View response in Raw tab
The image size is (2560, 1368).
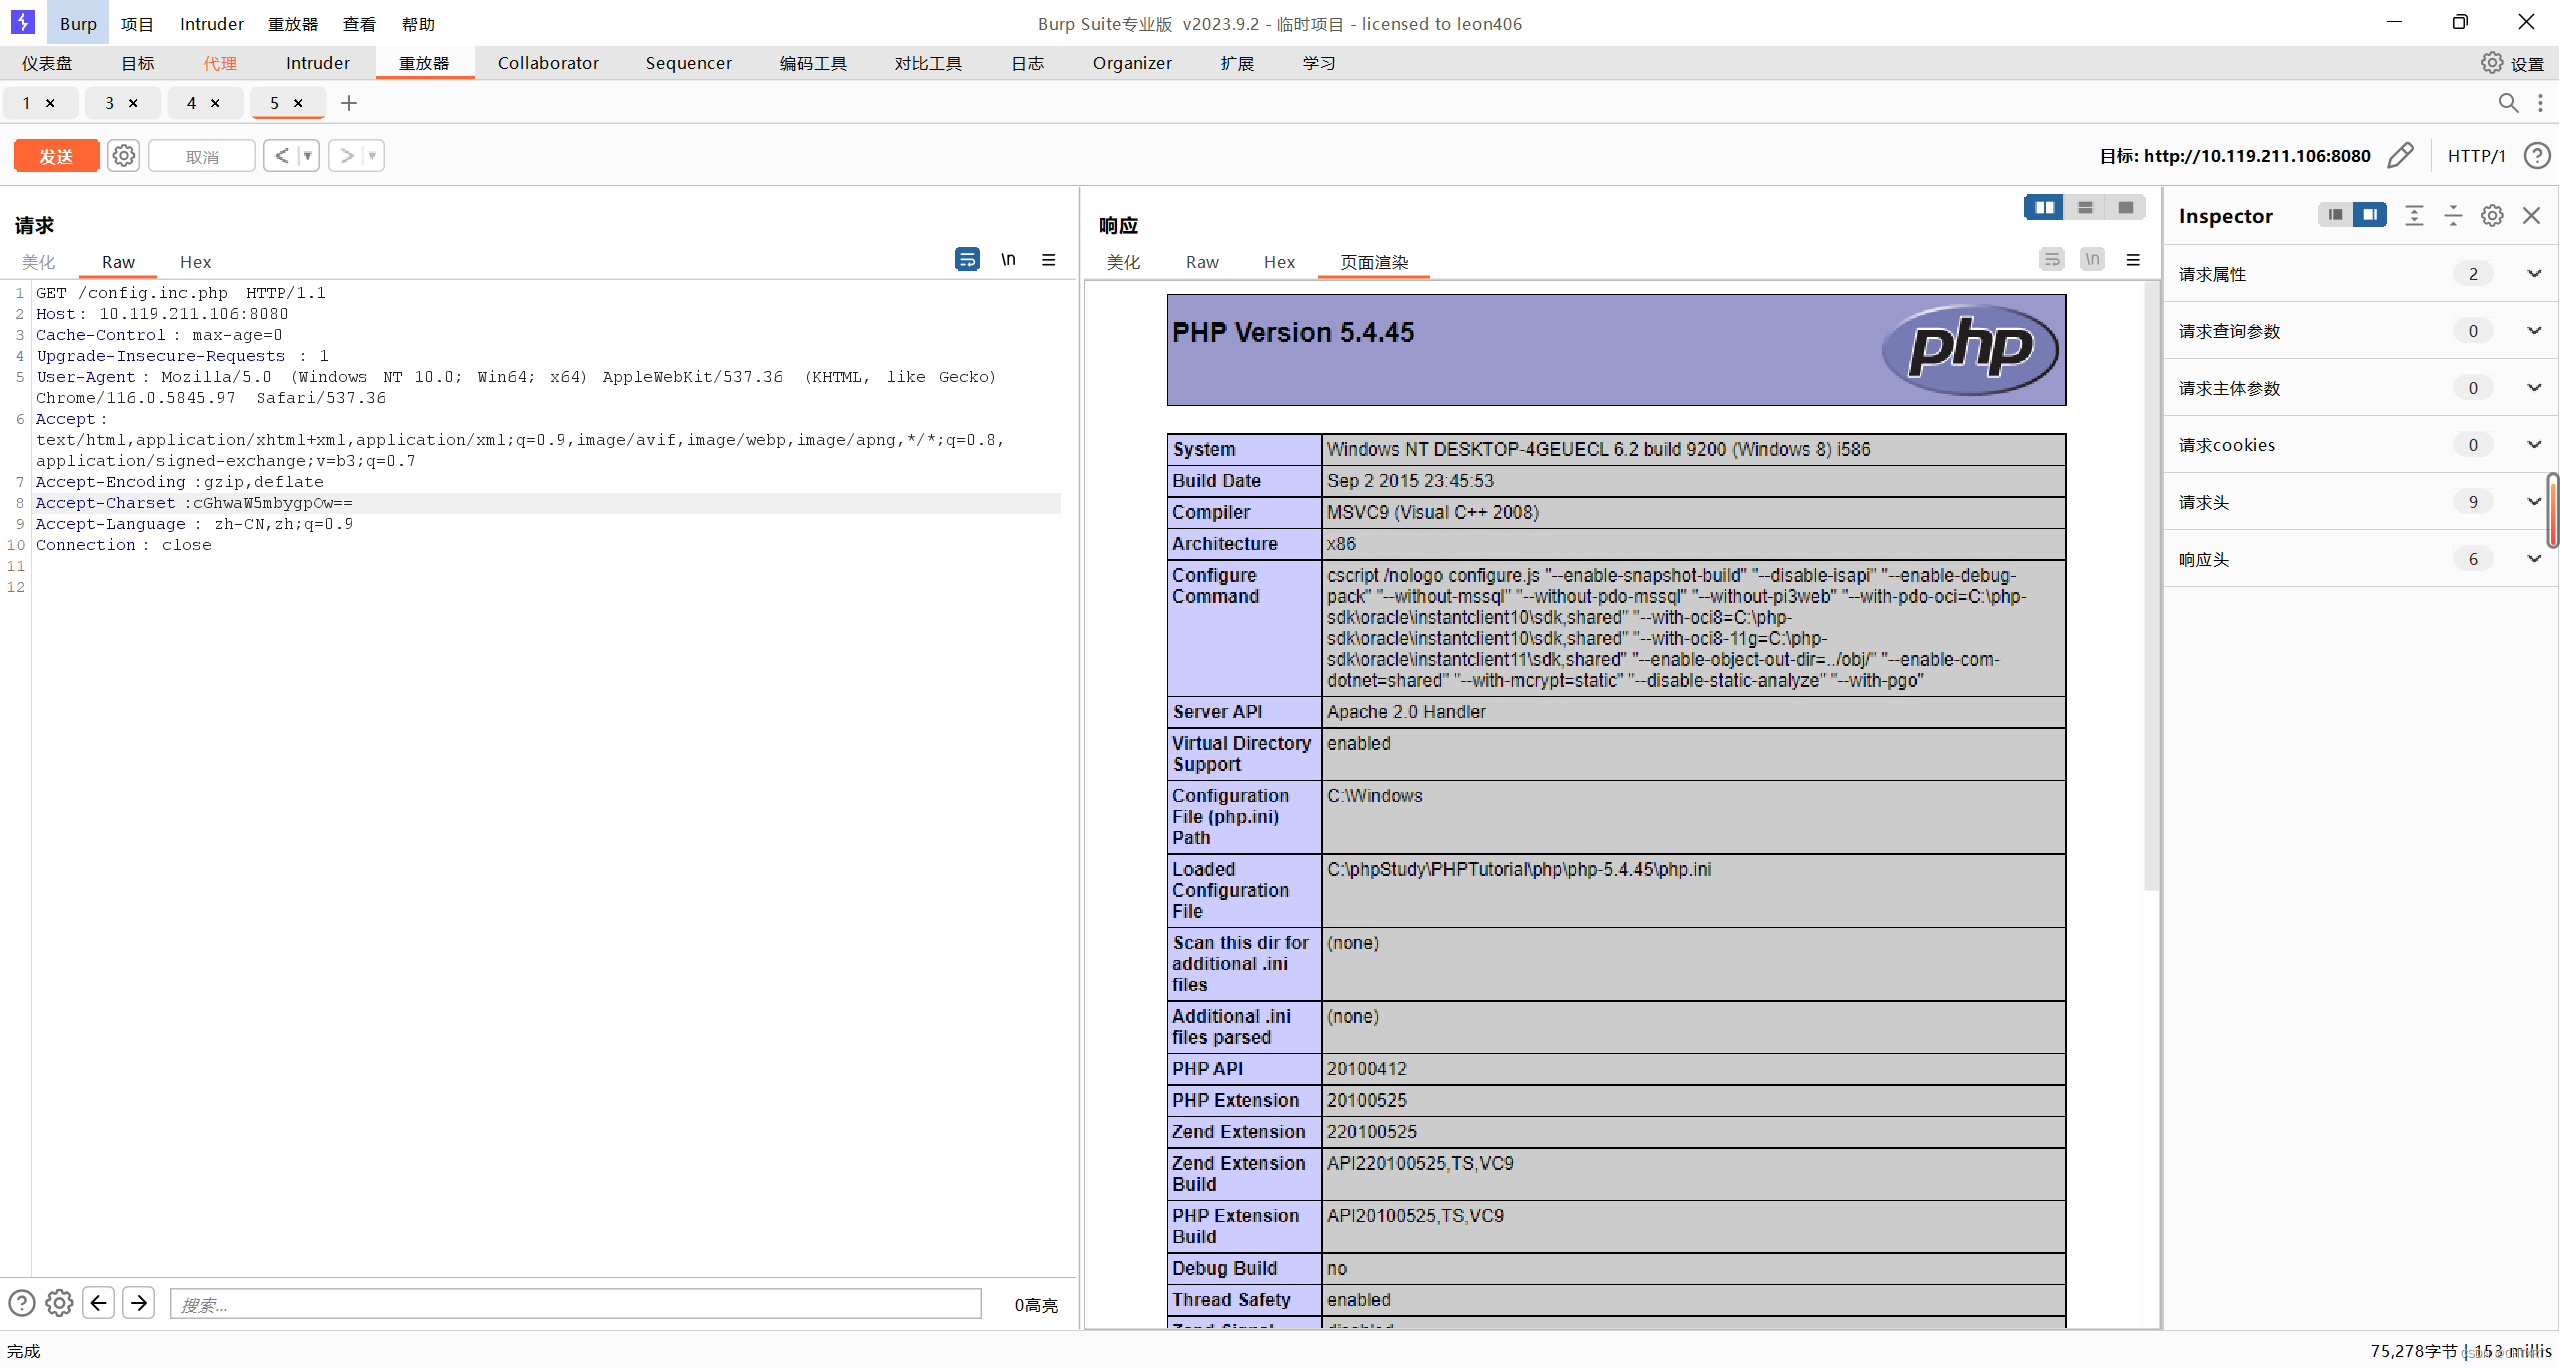(x=1202, y=261)
